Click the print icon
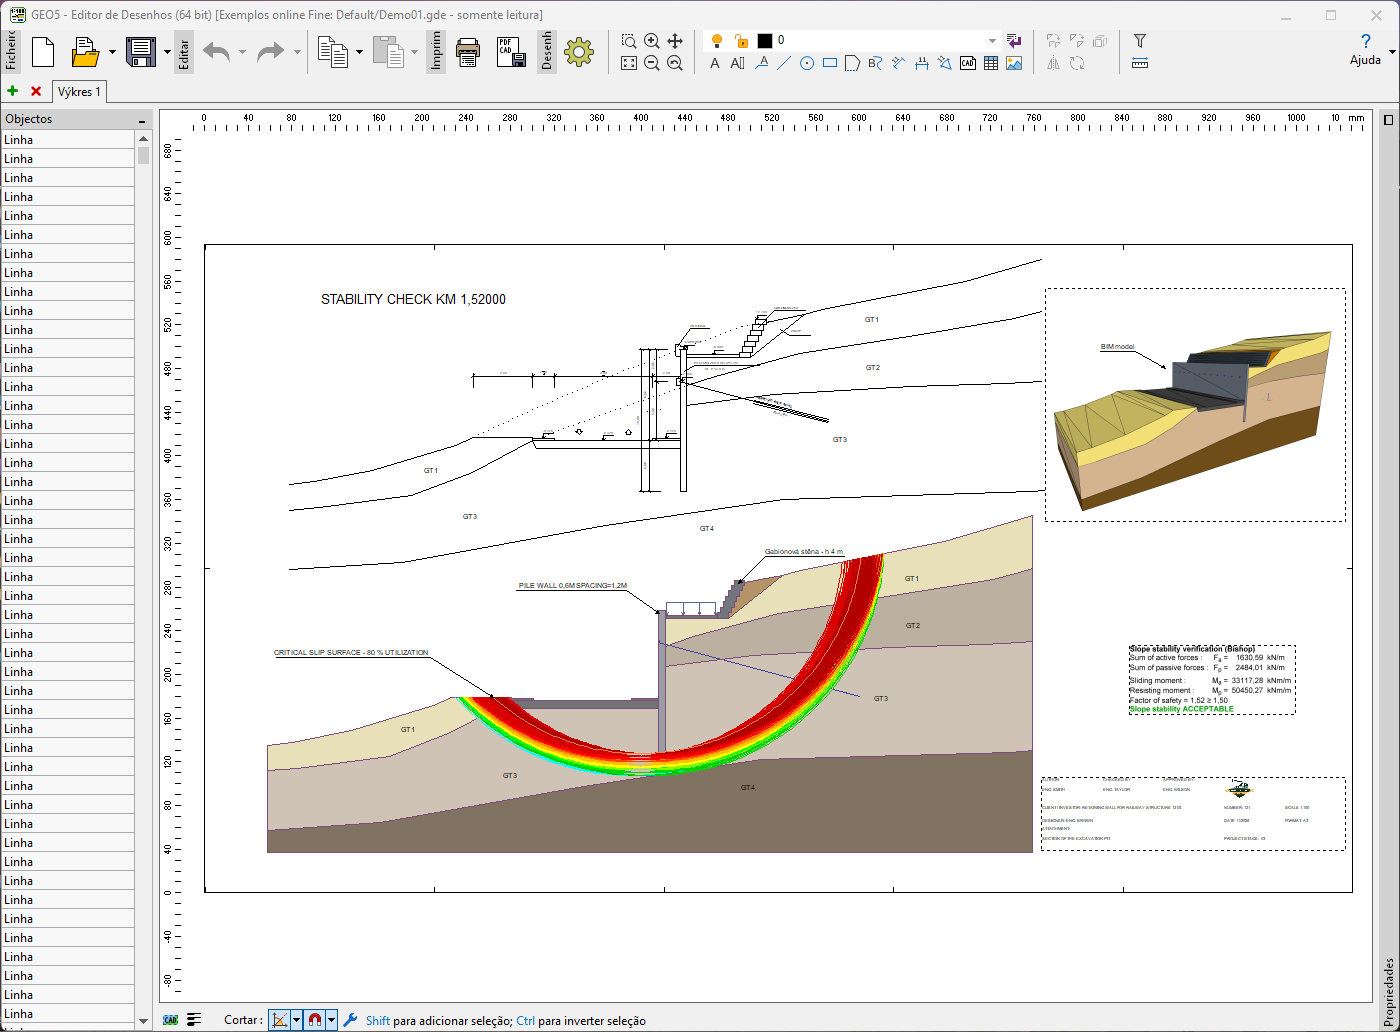The height and width of the screenshot is (1032, 1400). 468,52
